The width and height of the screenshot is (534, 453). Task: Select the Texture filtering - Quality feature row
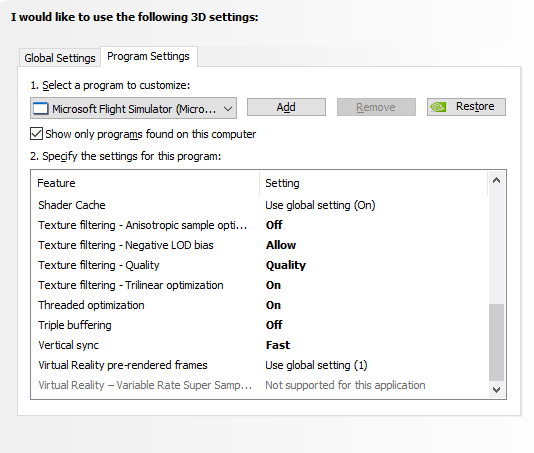[x=260, y=265]
